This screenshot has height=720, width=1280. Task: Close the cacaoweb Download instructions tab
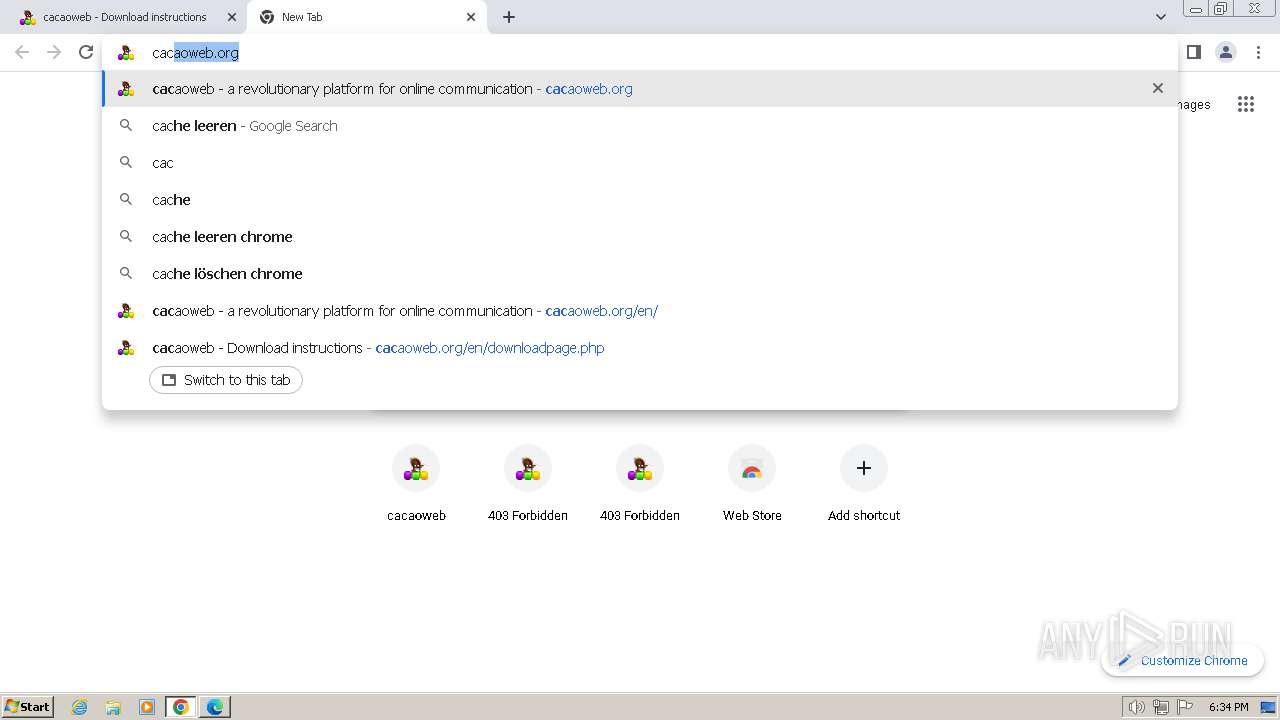232,17
